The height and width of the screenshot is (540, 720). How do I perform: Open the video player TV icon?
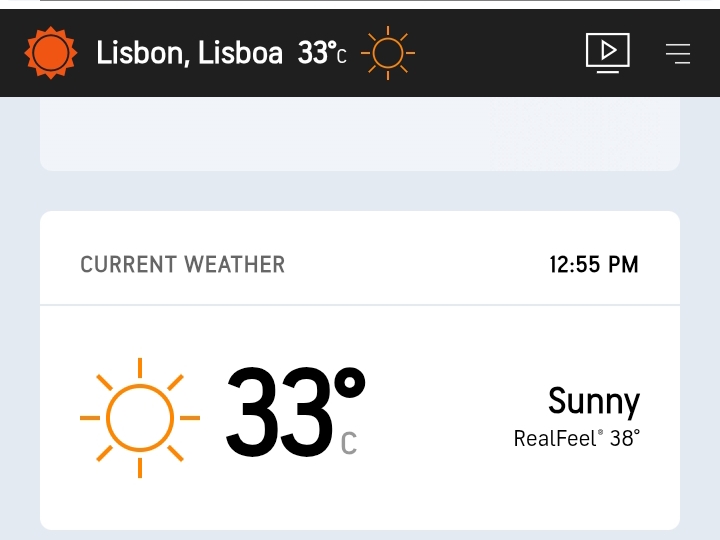coord(607,53)
